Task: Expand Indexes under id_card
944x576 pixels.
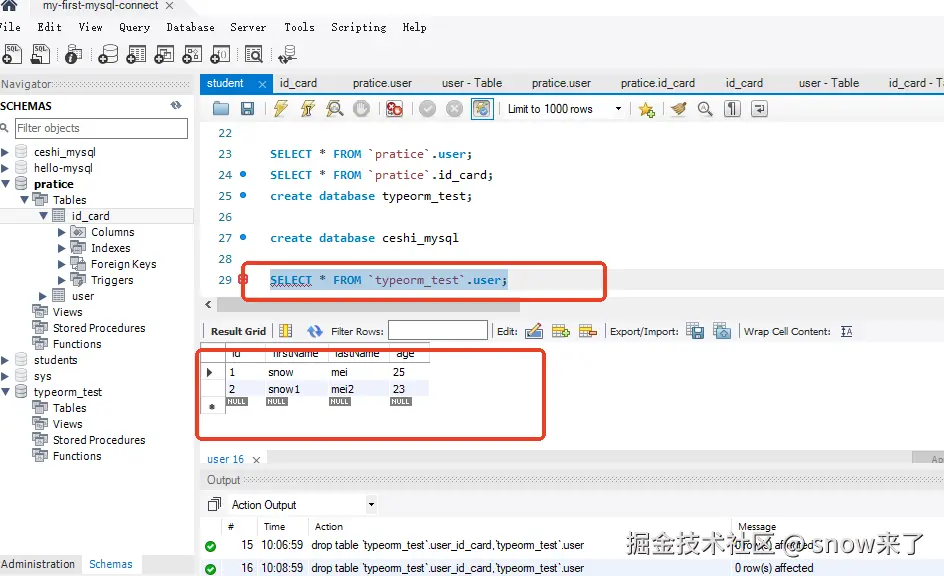Action: 61,248
